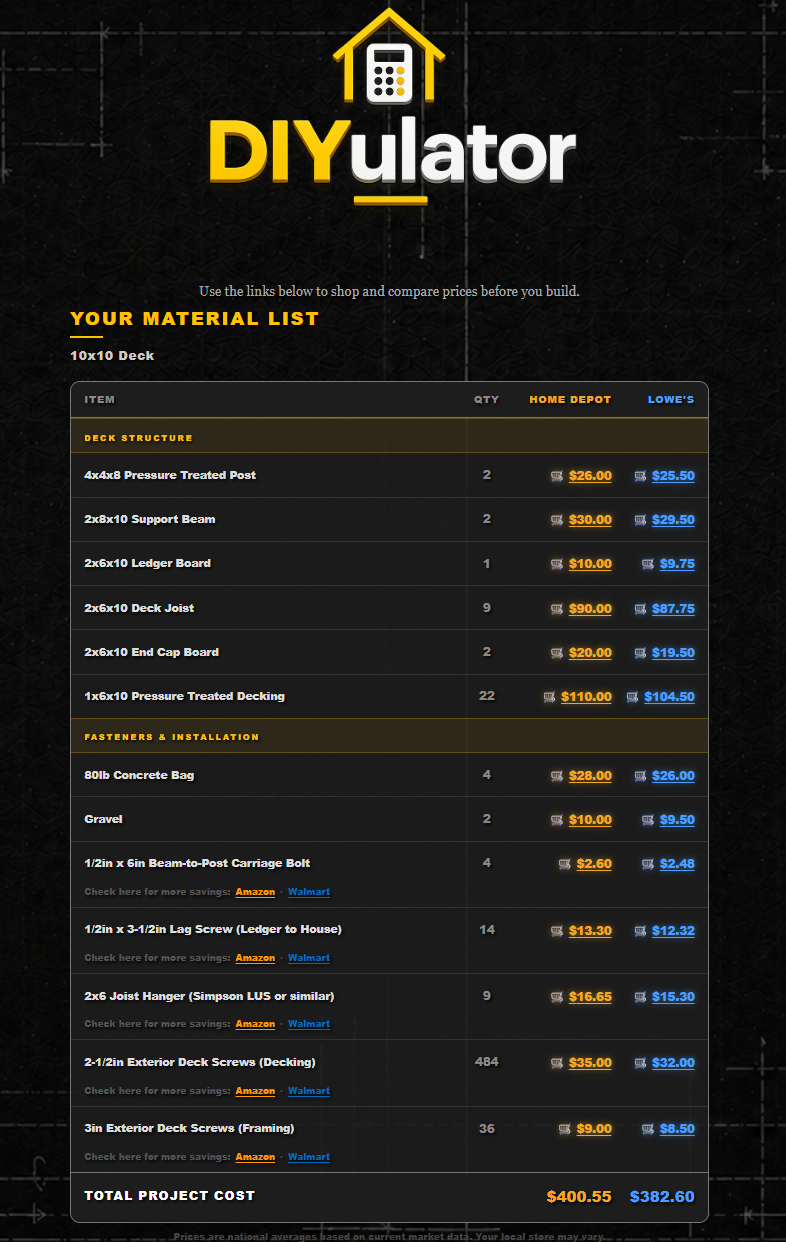Click the 10x10 Deck subtitle
The height and width of the screenshot is (1242, 786).
tap(112, 356)
